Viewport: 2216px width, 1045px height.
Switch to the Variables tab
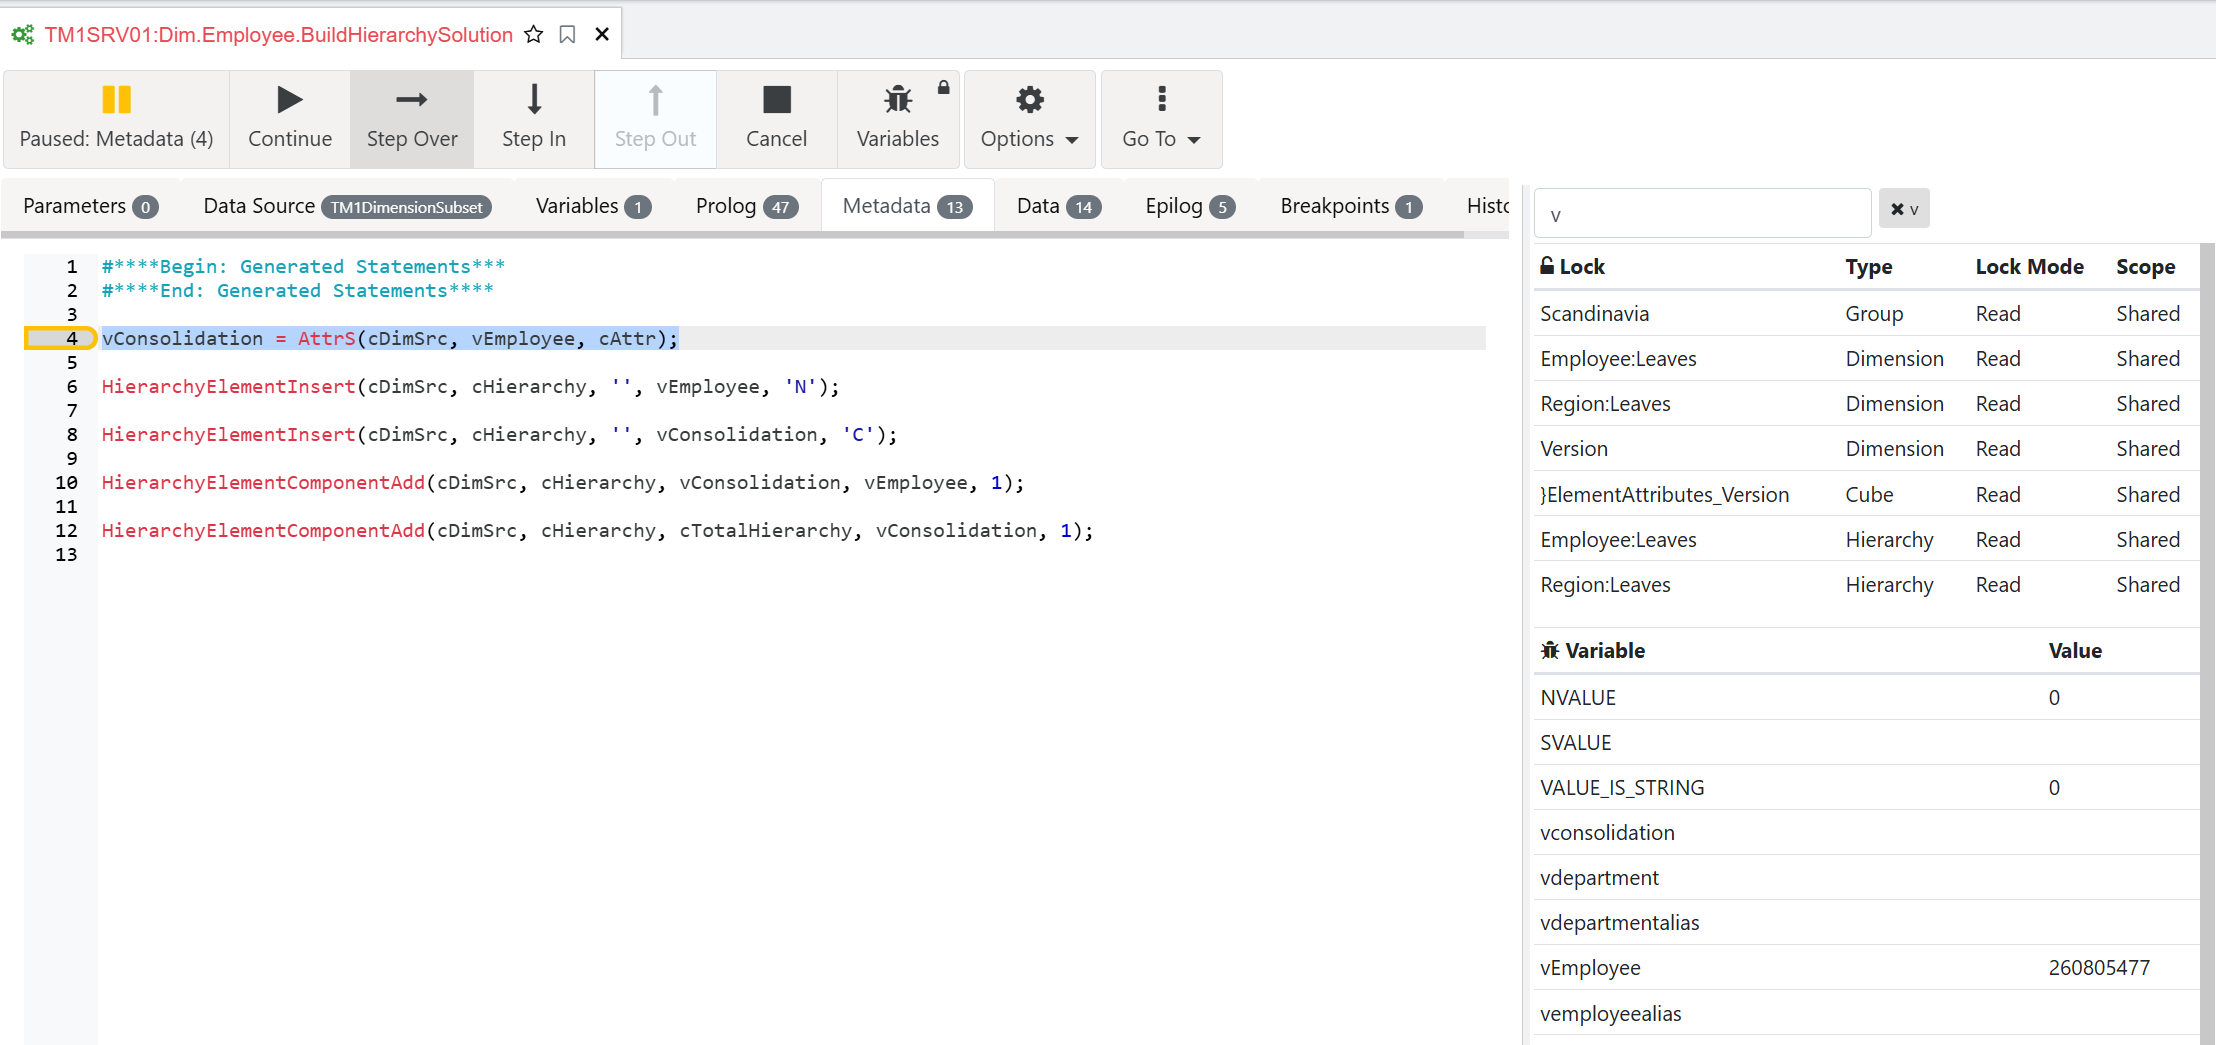593,206
